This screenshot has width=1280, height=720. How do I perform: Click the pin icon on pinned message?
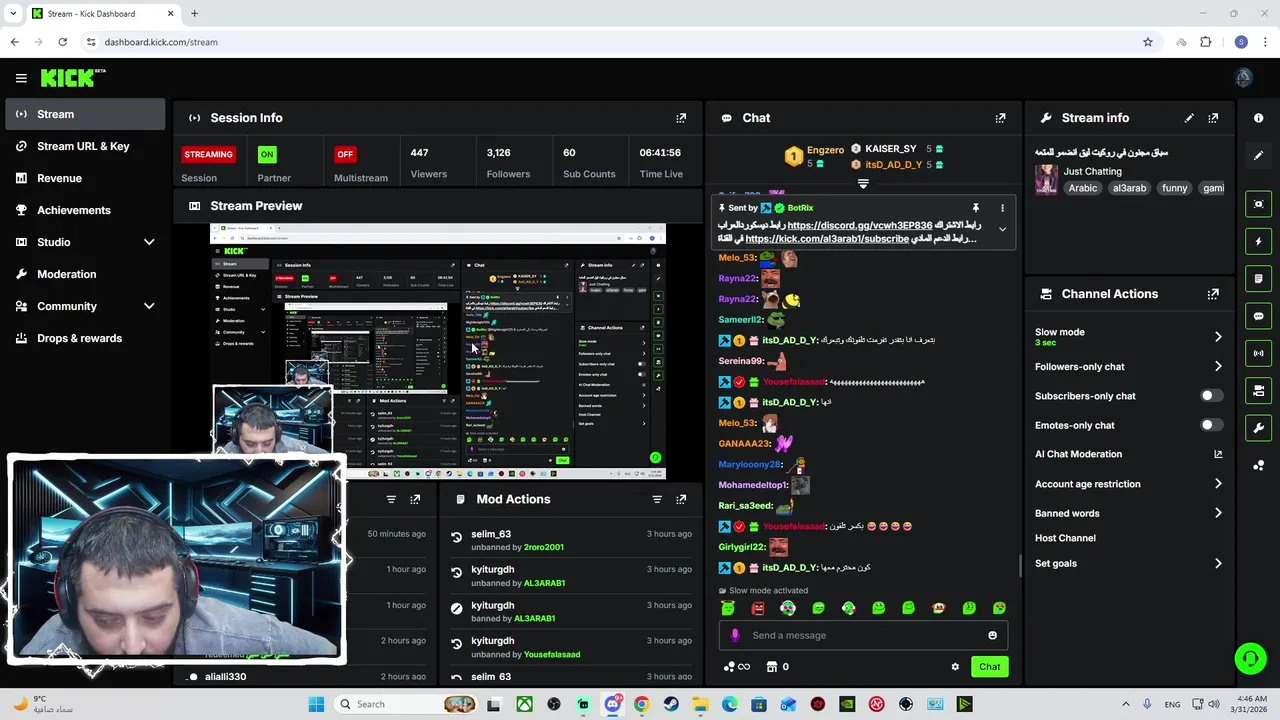click(x=975, y=208)
